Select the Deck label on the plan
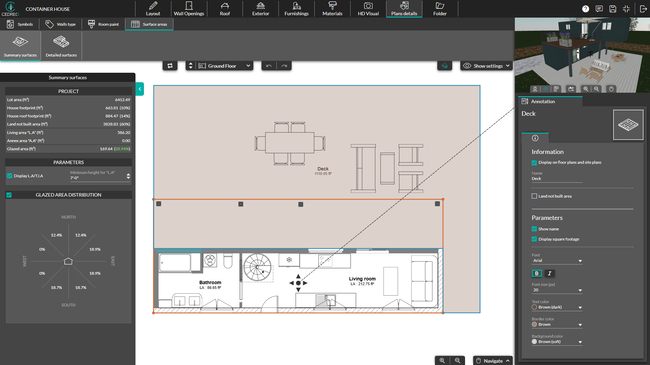Image resolution: width=650 pixels, height=365 pixels. click(x=323, y=169)
